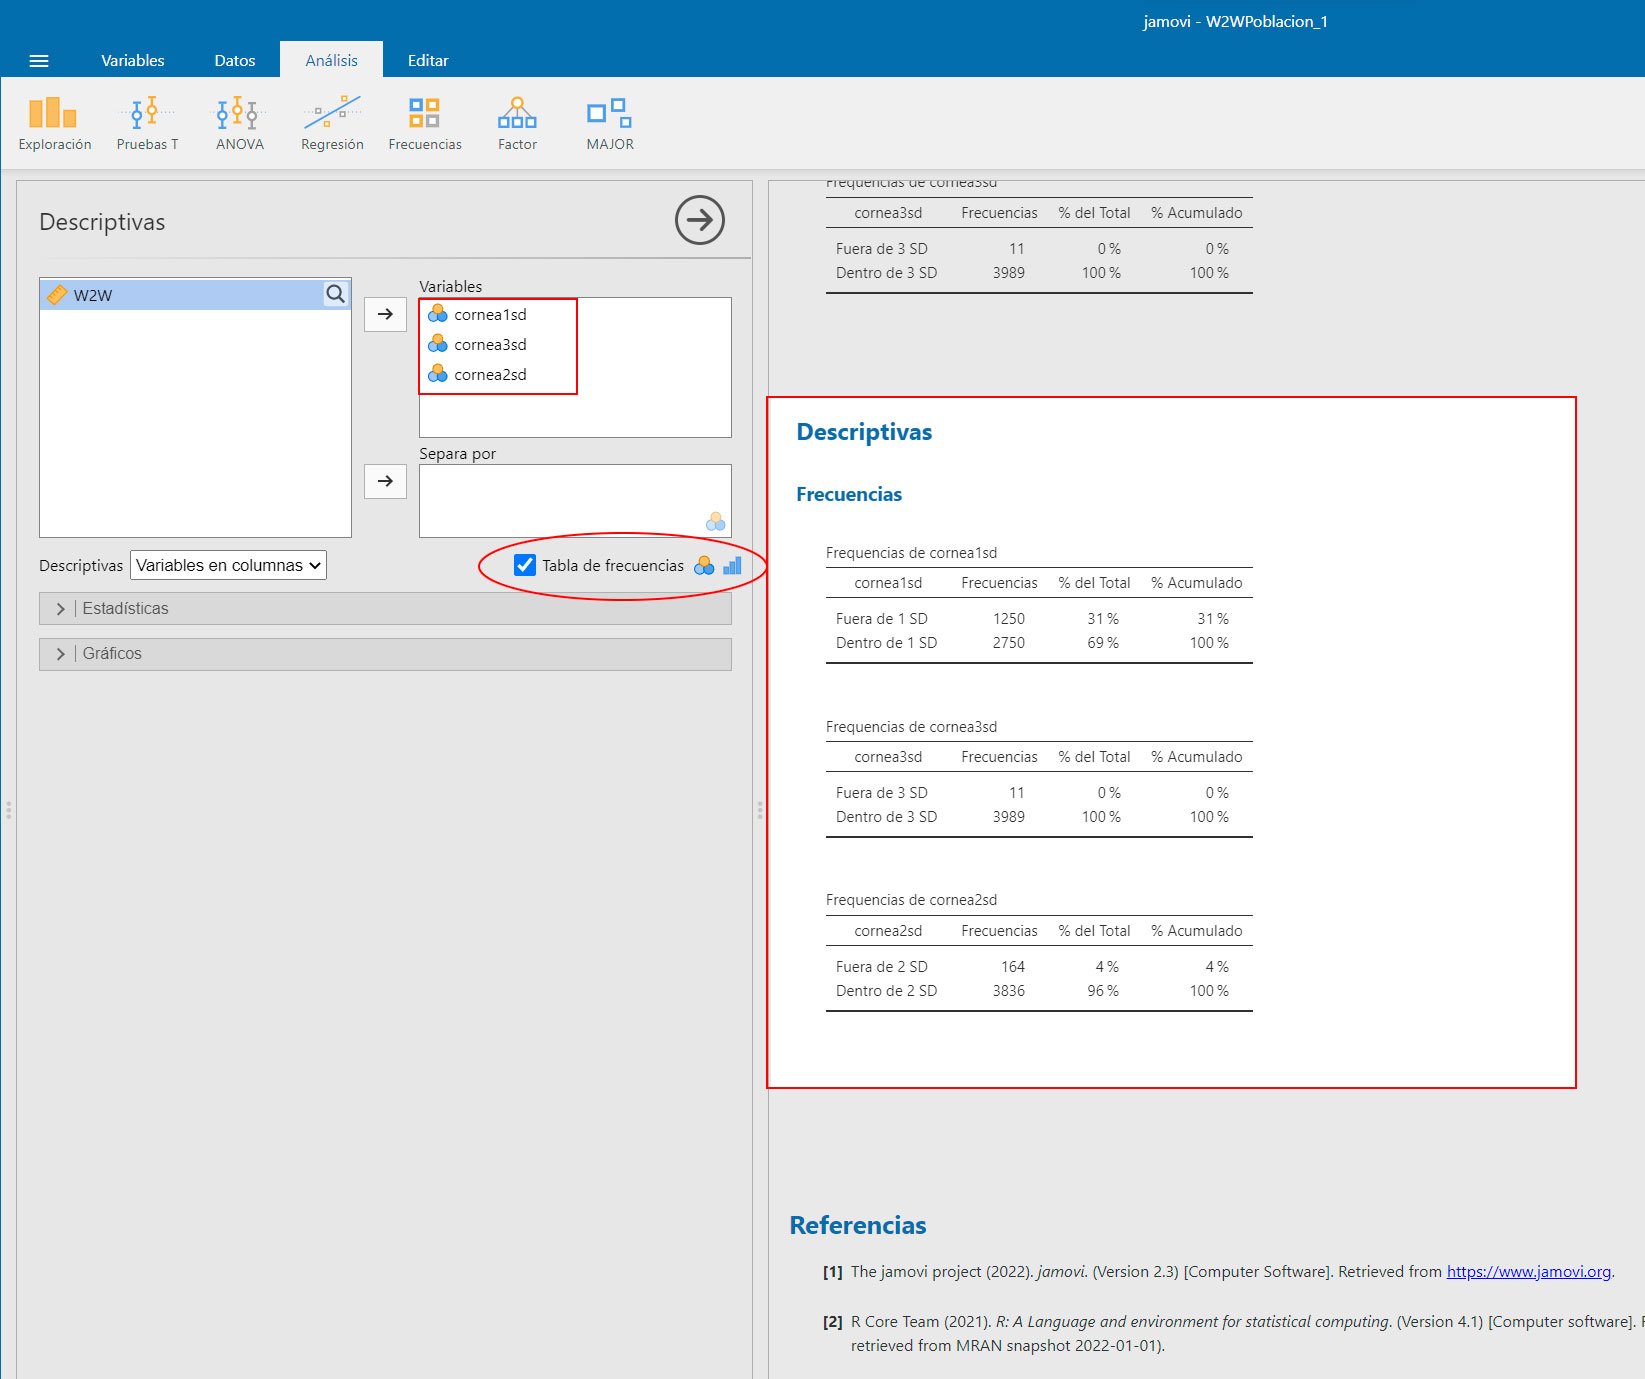Switch to the Datos tab
Screen dimensions: 1645x1379
[x=234, y=61]
